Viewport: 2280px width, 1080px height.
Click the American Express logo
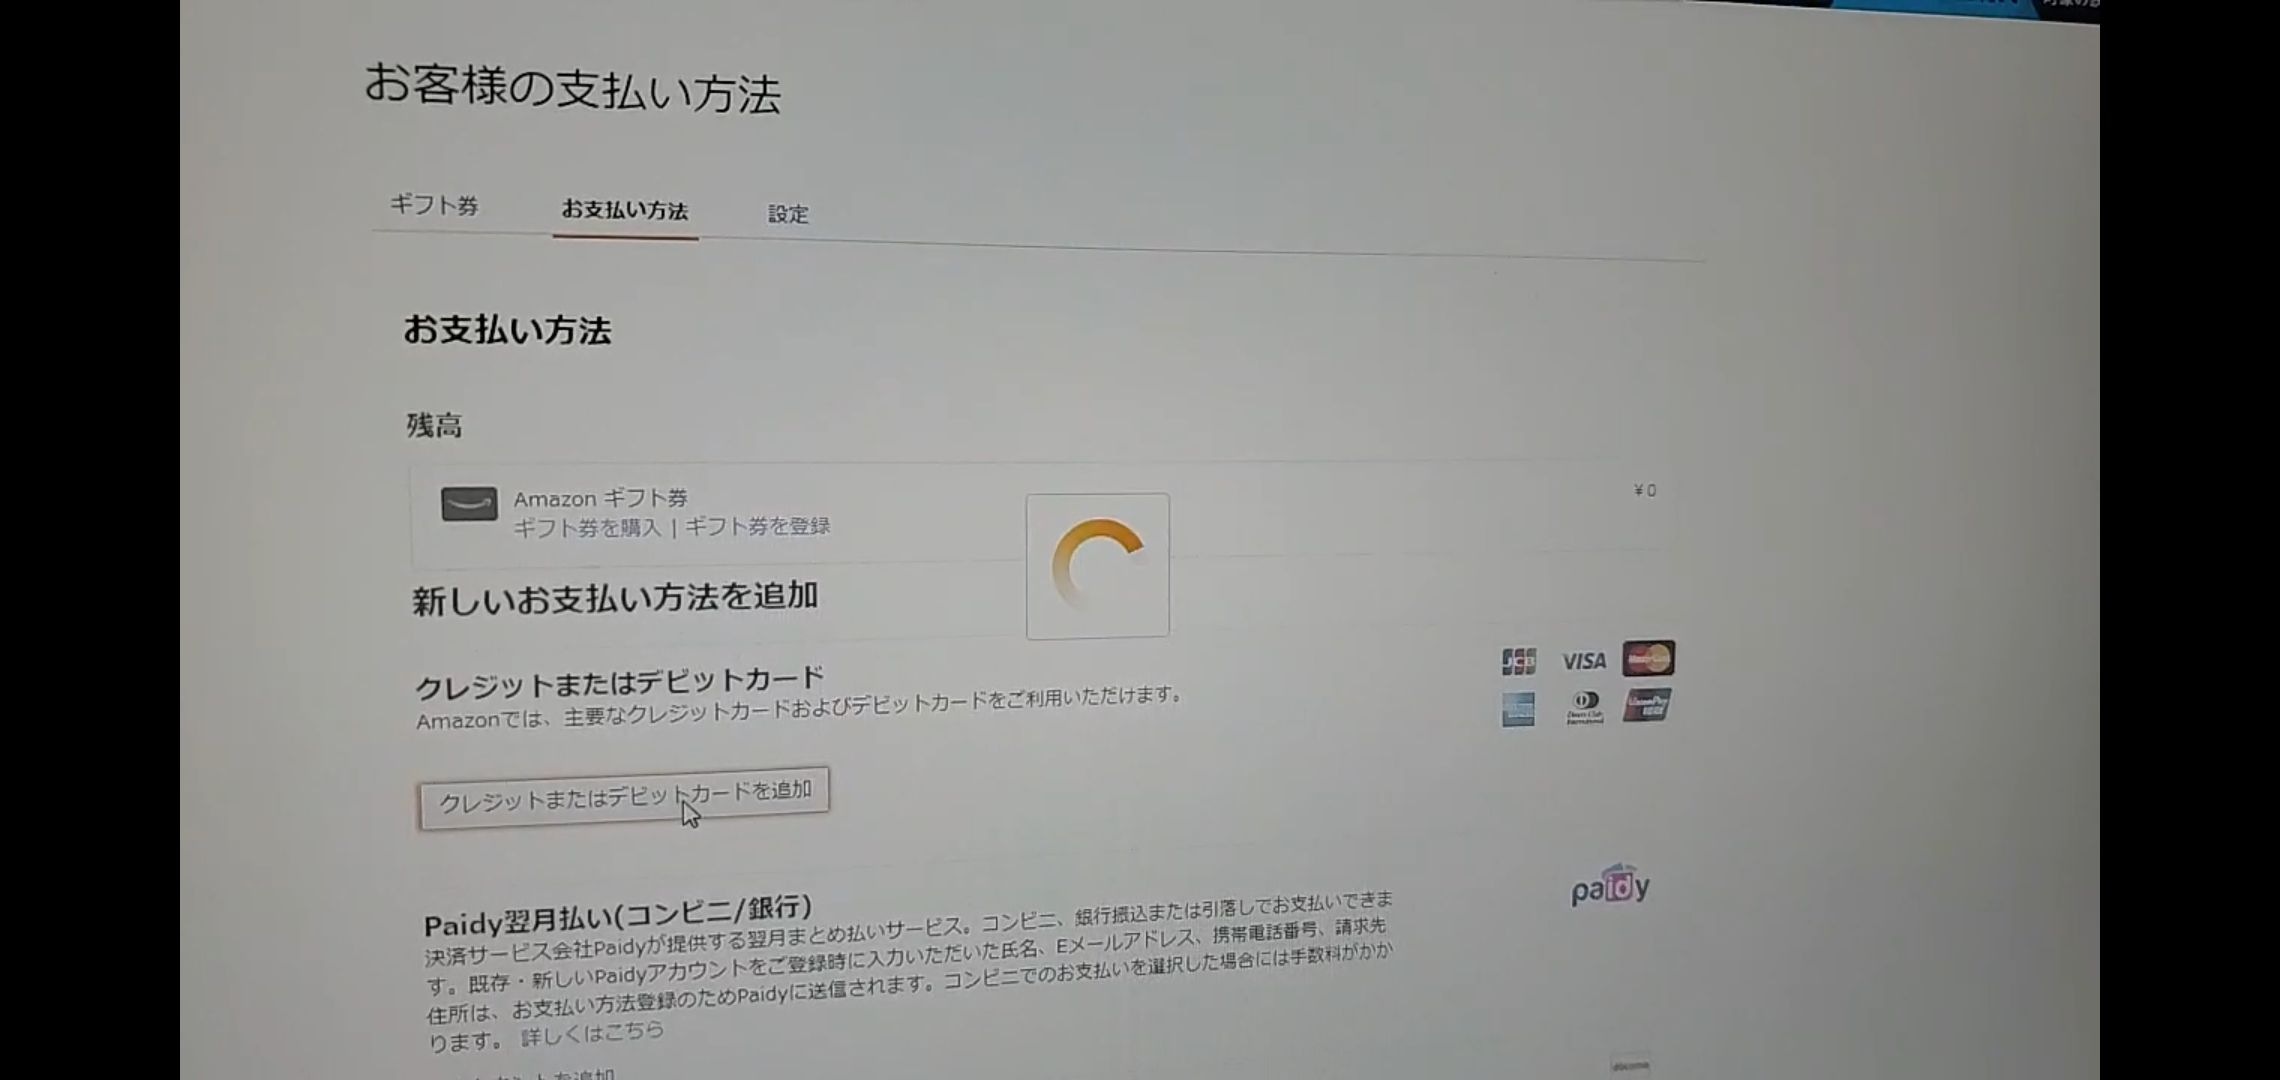coord(1518,710)
